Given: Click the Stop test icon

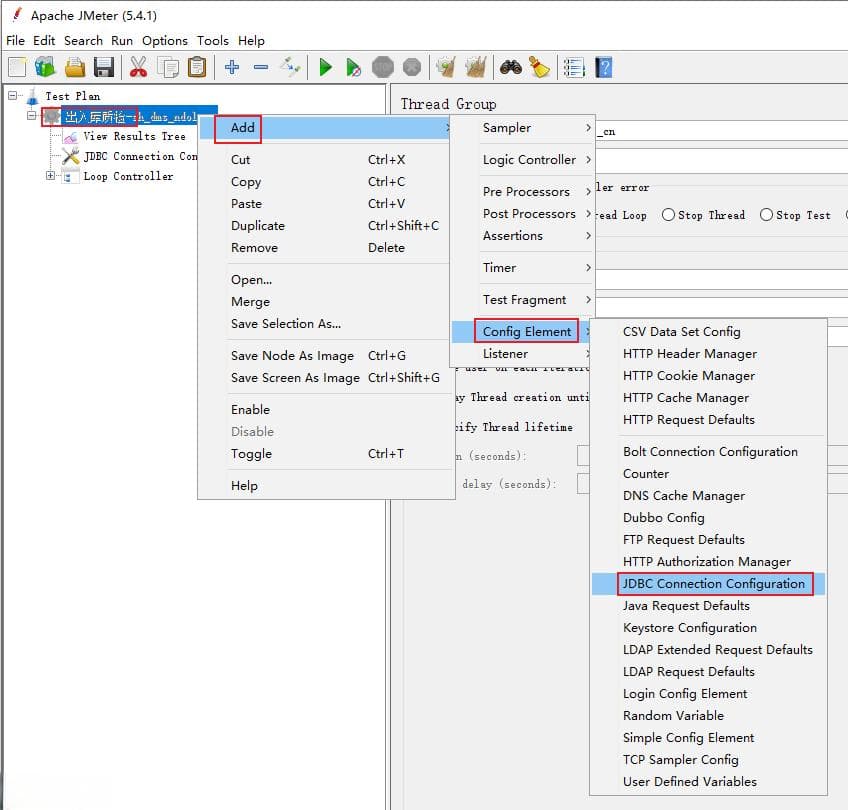Looking at the screenshot, I should click(x=383, y=68).
